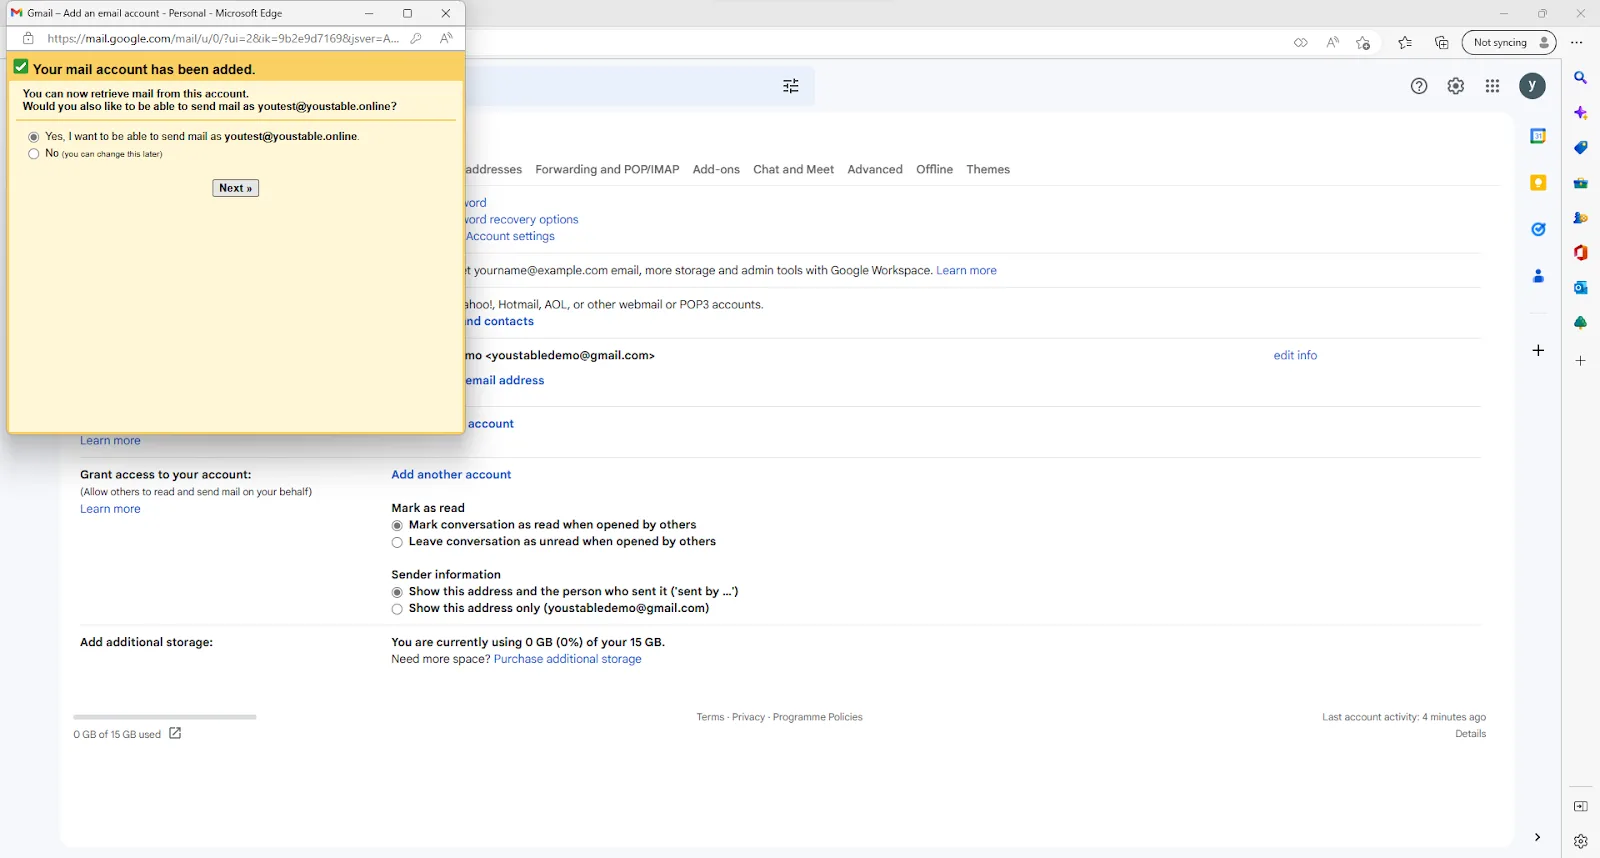Open the green tree icon in Edge sidebar

pos(1581,323)
